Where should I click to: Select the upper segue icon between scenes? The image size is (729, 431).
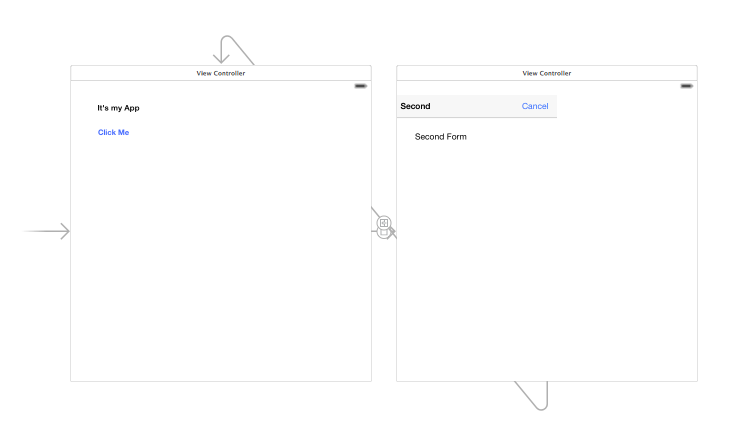pos(384,222)
